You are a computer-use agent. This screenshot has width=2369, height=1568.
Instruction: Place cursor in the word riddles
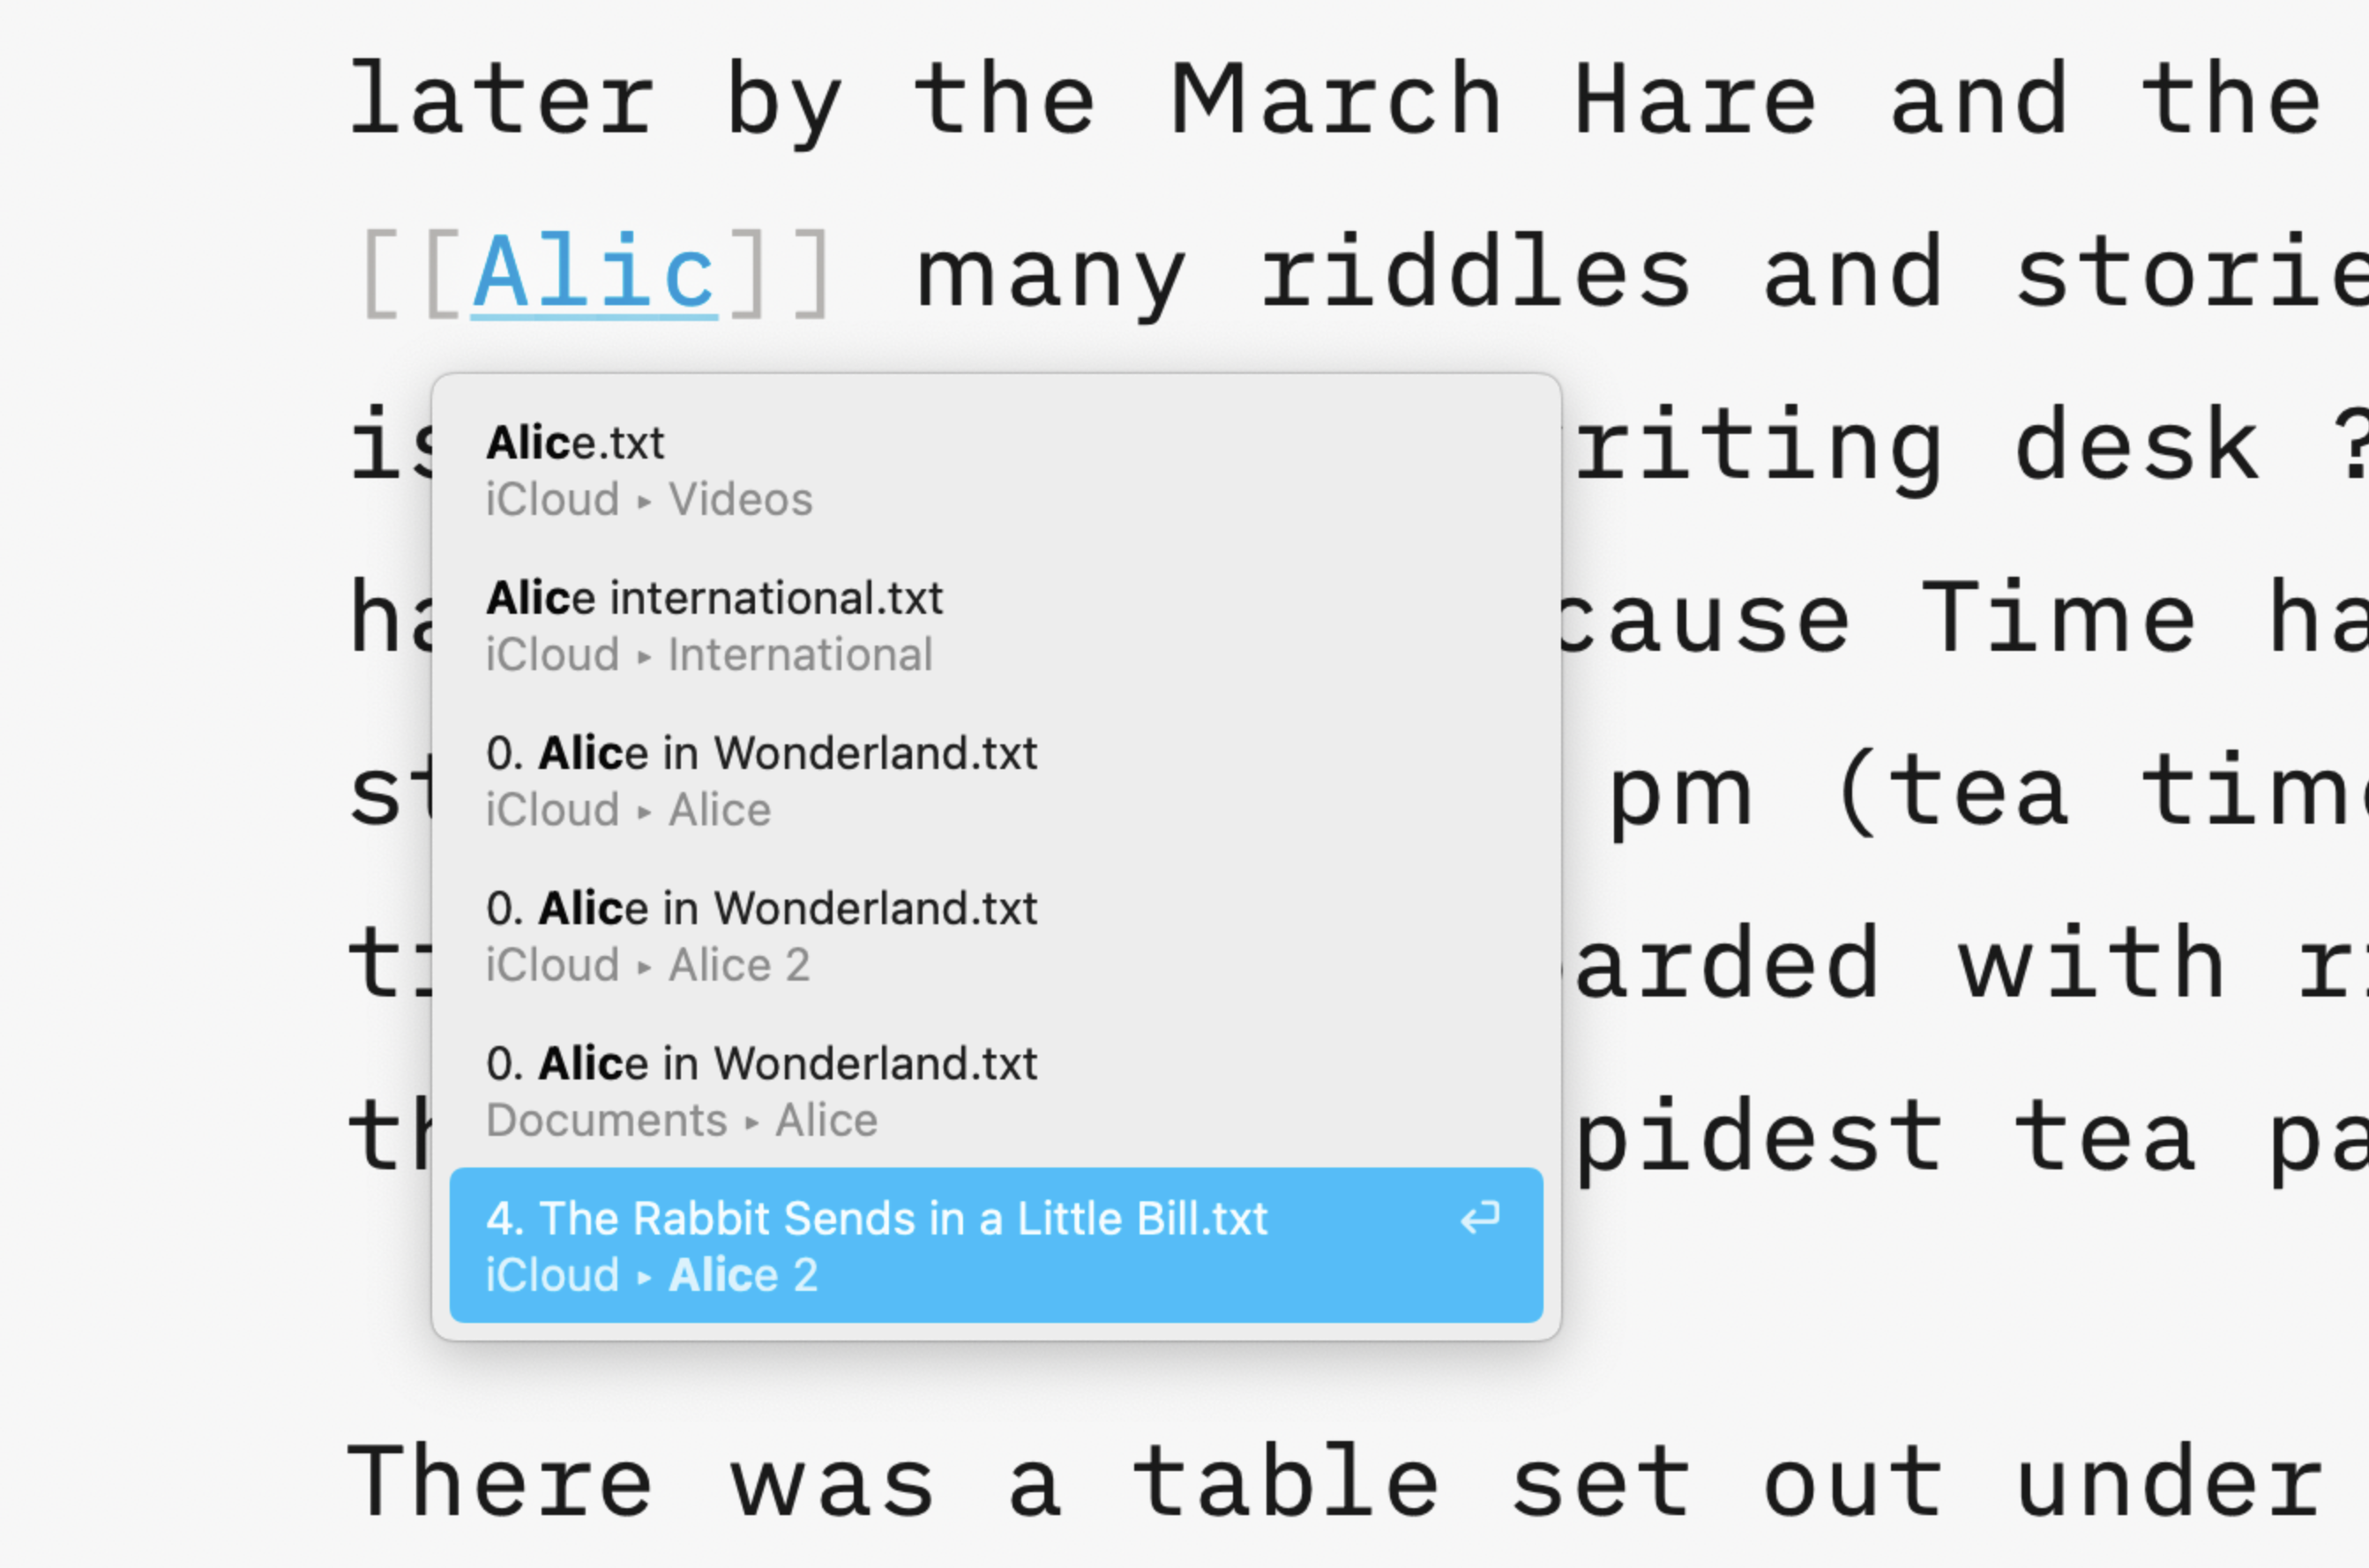(1475, 273)
